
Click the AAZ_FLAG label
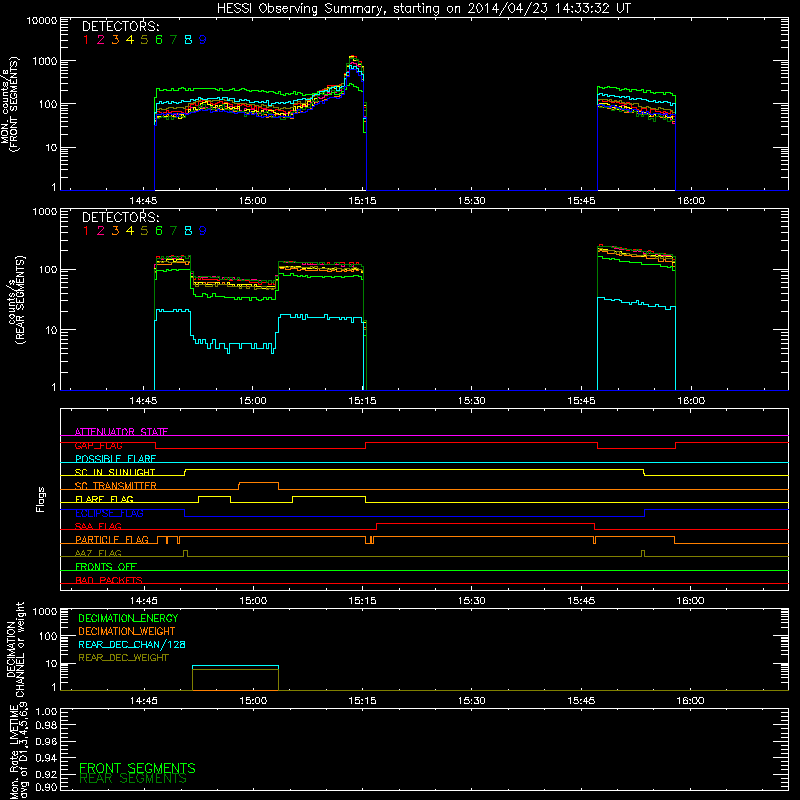click(x=98, y=553)
